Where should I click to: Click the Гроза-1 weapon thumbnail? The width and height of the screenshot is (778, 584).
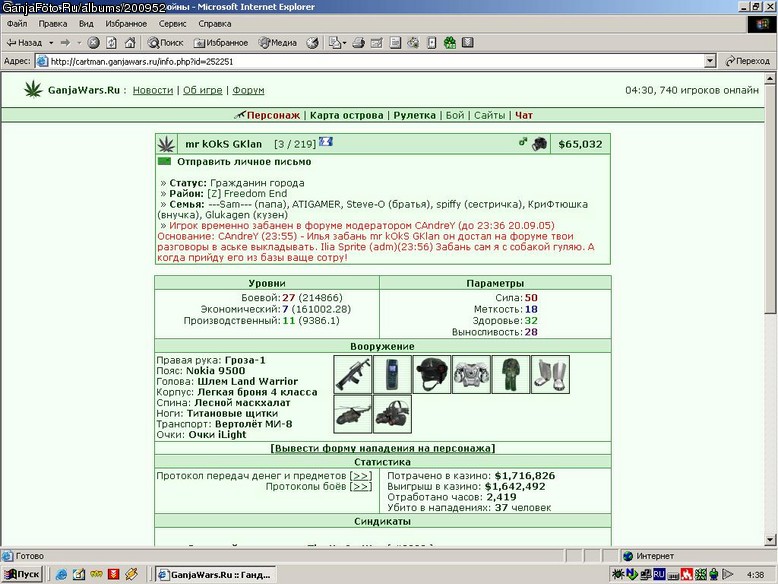click(x=352, y=375)
